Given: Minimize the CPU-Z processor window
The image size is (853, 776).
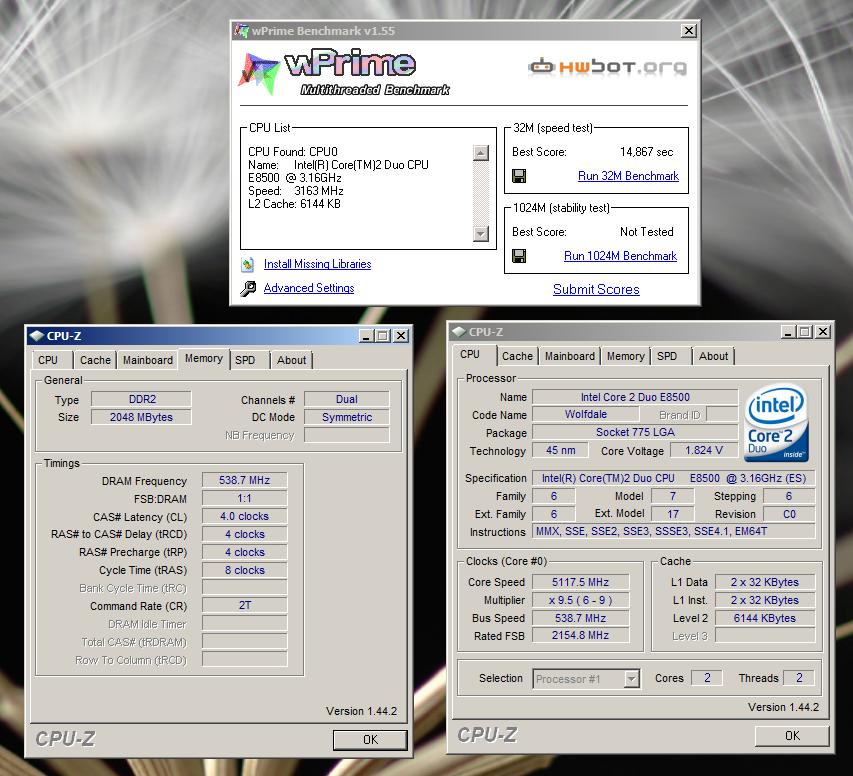Looking at the screenshot, I should tap(789, 331).
